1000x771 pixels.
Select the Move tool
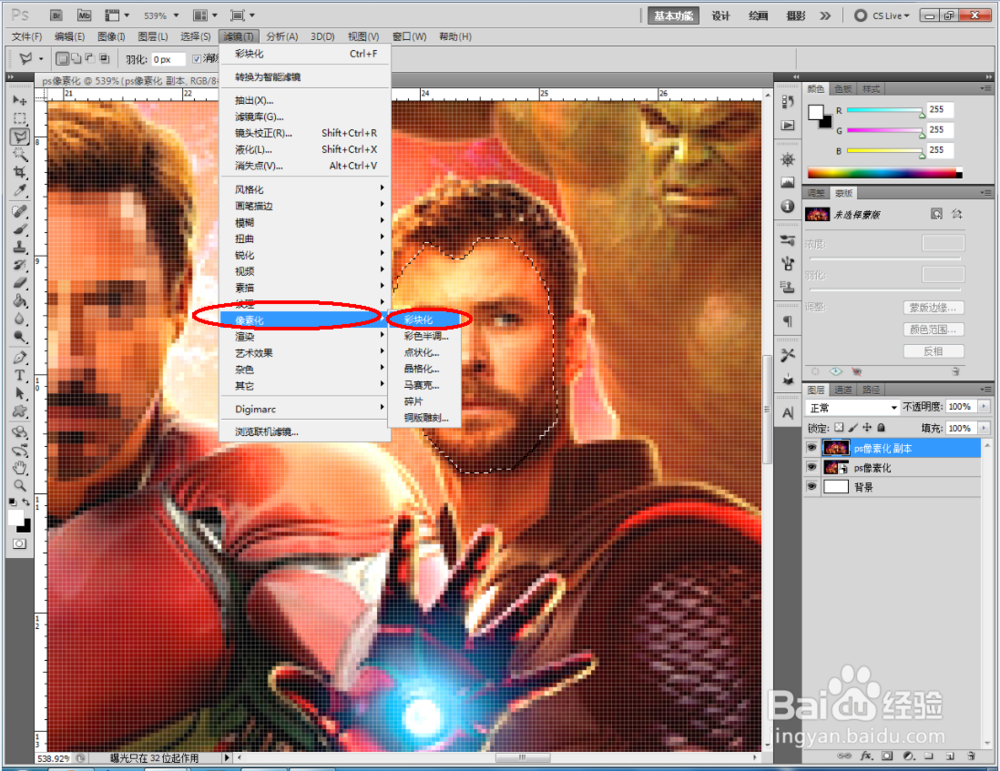click(x=19, y=101)
